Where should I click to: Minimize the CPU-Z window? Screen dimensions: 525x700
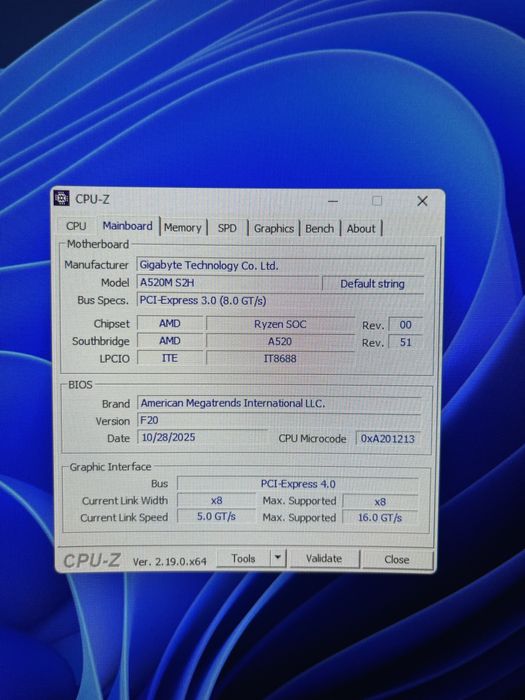333,201
